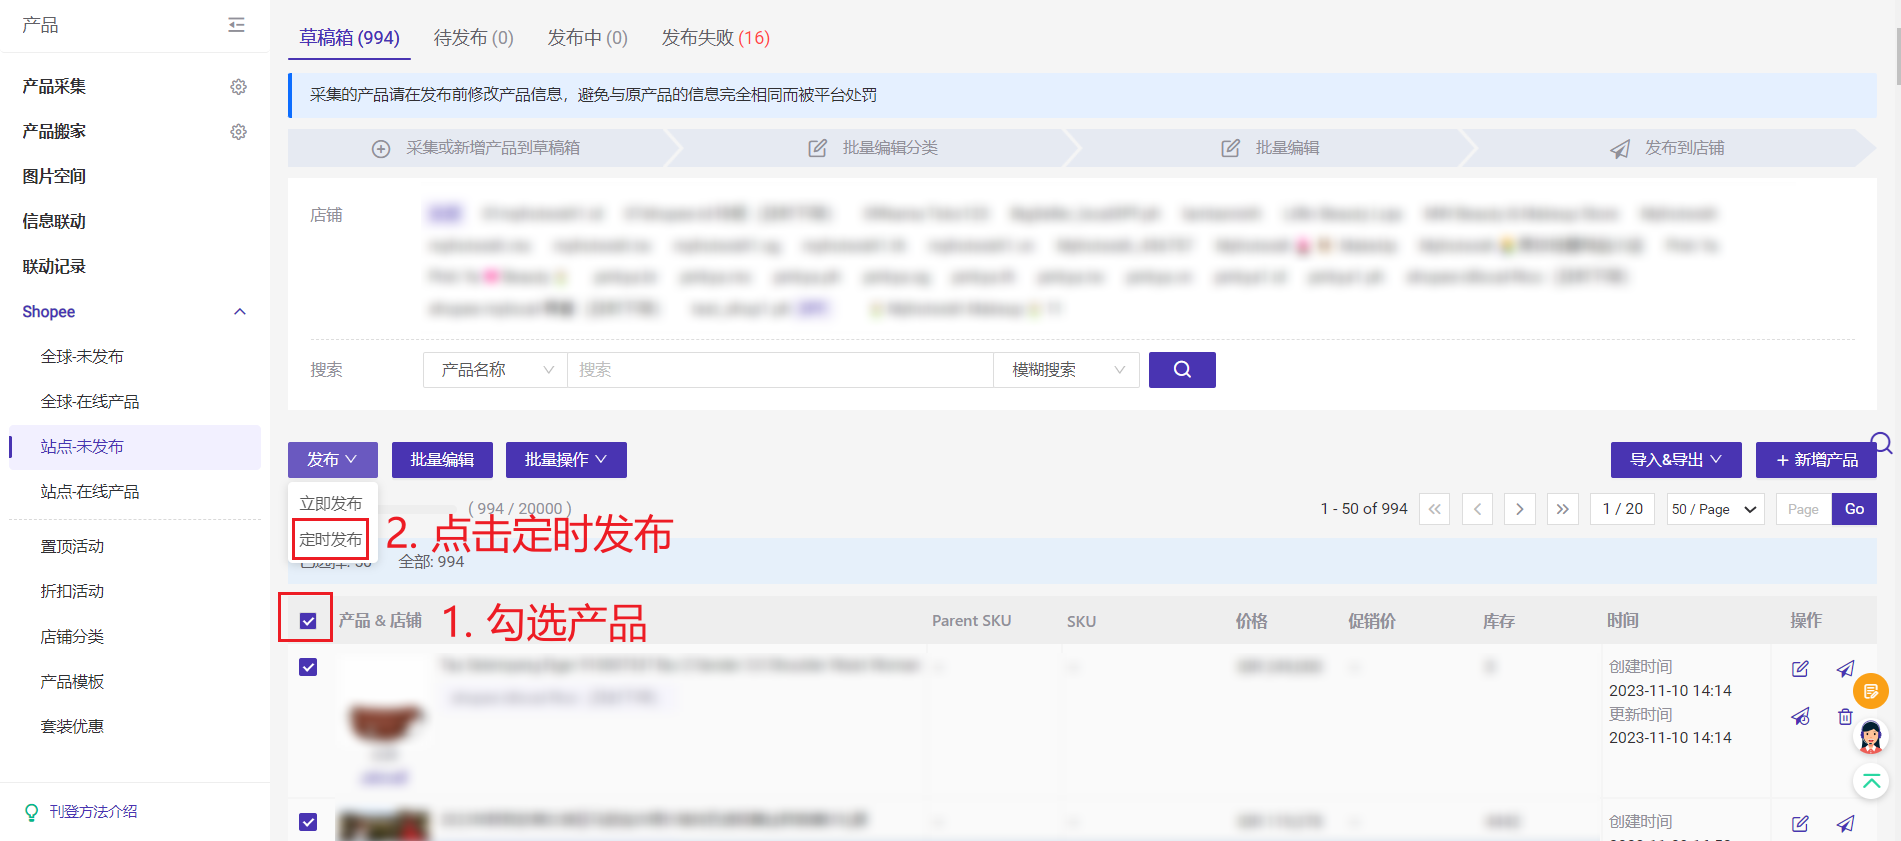Click the paper plane publish icon in first row
This screenshot has height=841, width=1901.
click(1845, 669)
